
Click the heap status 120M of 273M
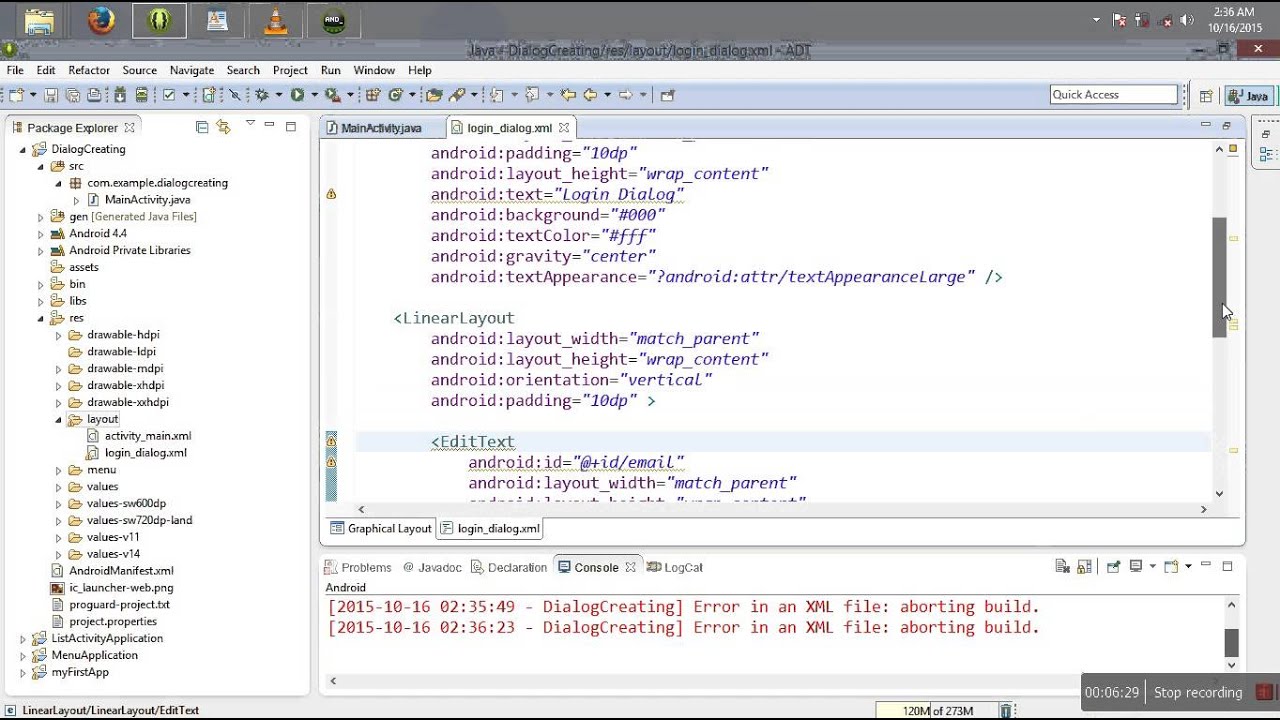coord(937,711)
